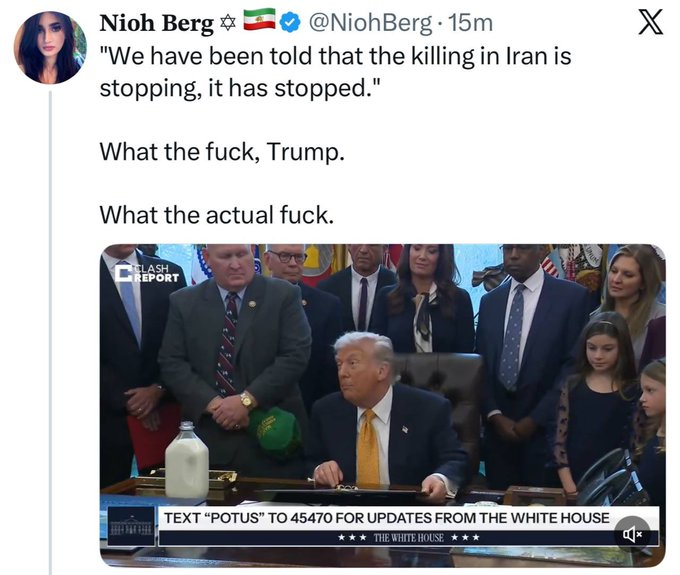Image resolution: width=680 pixels, height=575 pixels.
Task: Click the star emoji after Nioh Berg
Action: (x=227, y=22)
